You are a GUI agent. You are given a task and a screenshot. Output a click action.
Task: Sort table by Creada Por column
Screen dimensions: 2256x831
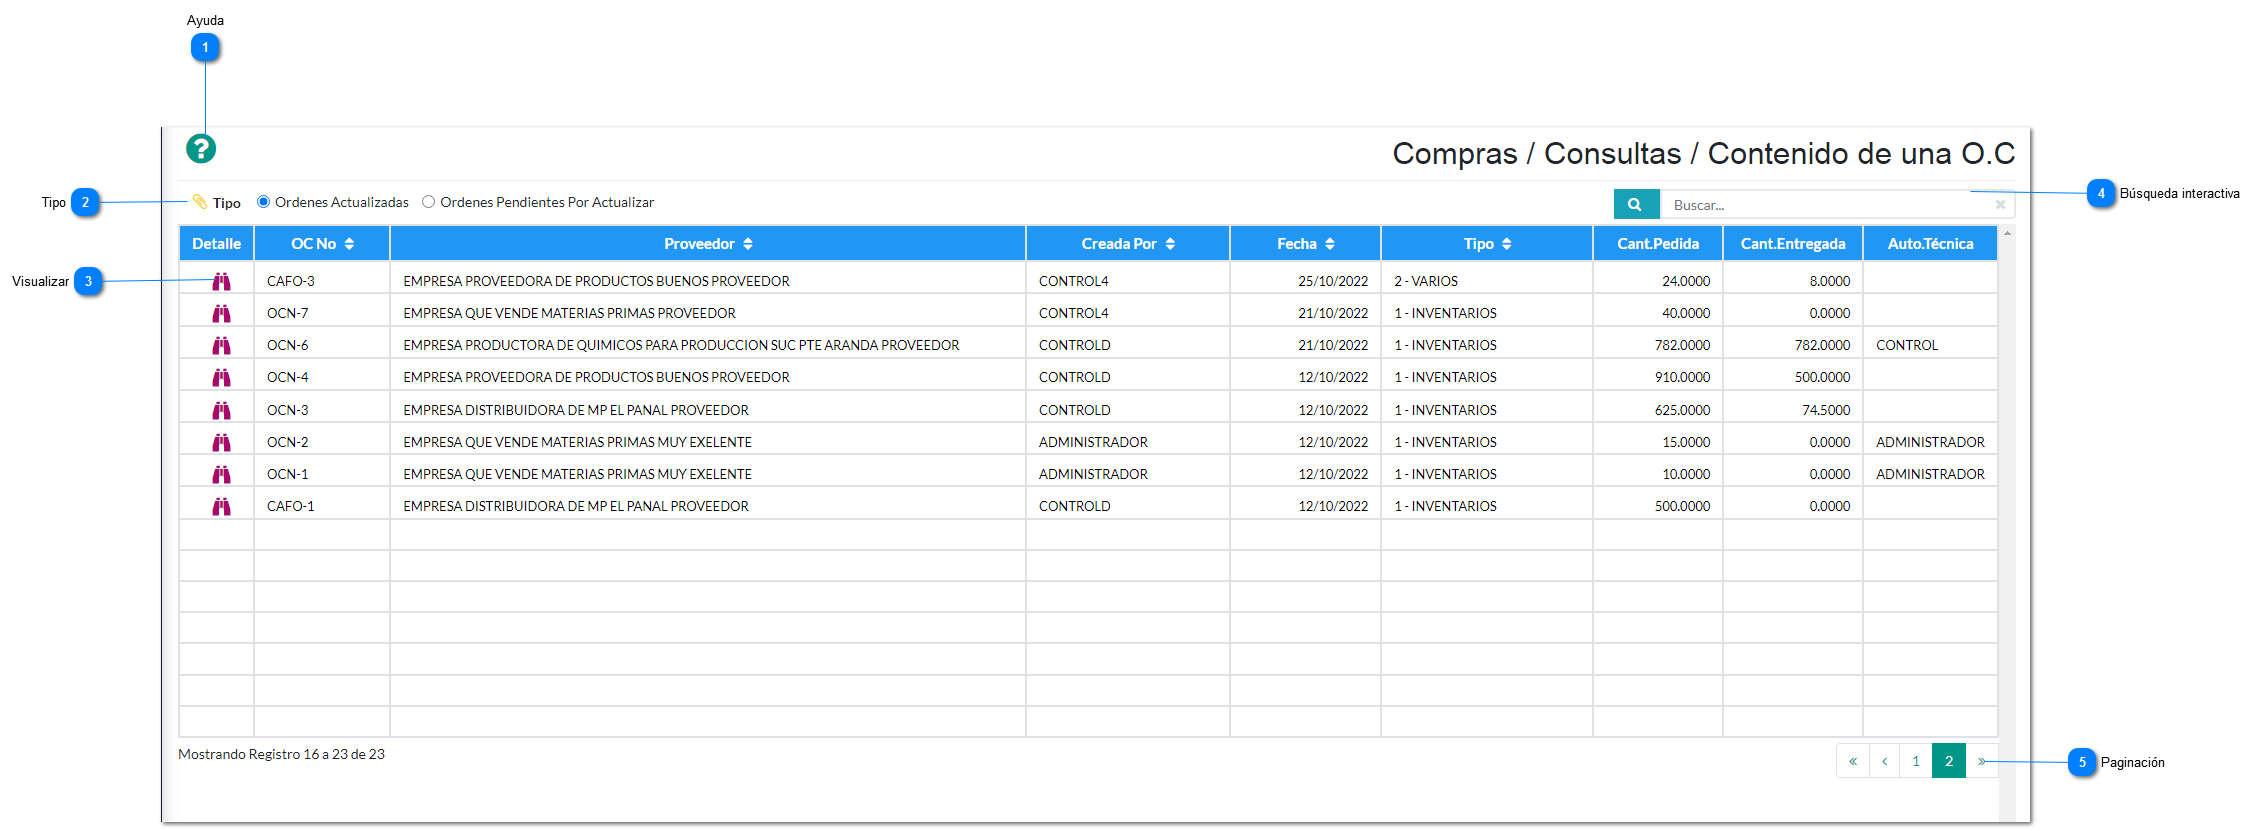pyautogui.click(x=1128, y=244)
